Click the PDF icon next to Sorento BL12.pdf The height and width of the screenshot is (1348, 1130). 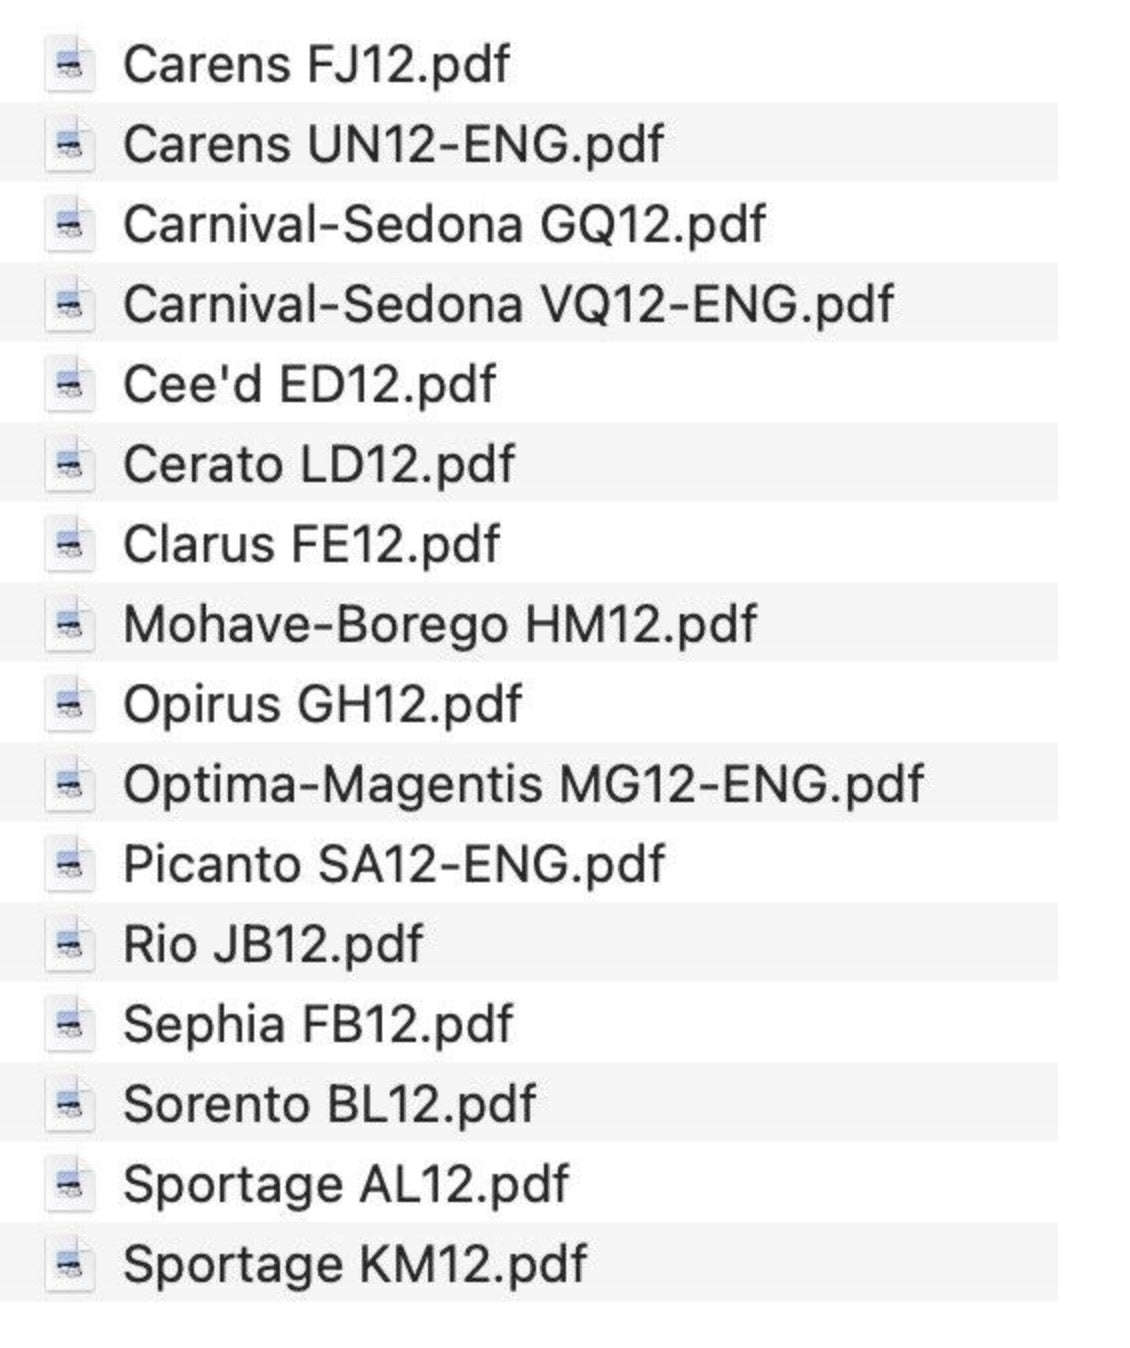click(x=70, y=1103)
